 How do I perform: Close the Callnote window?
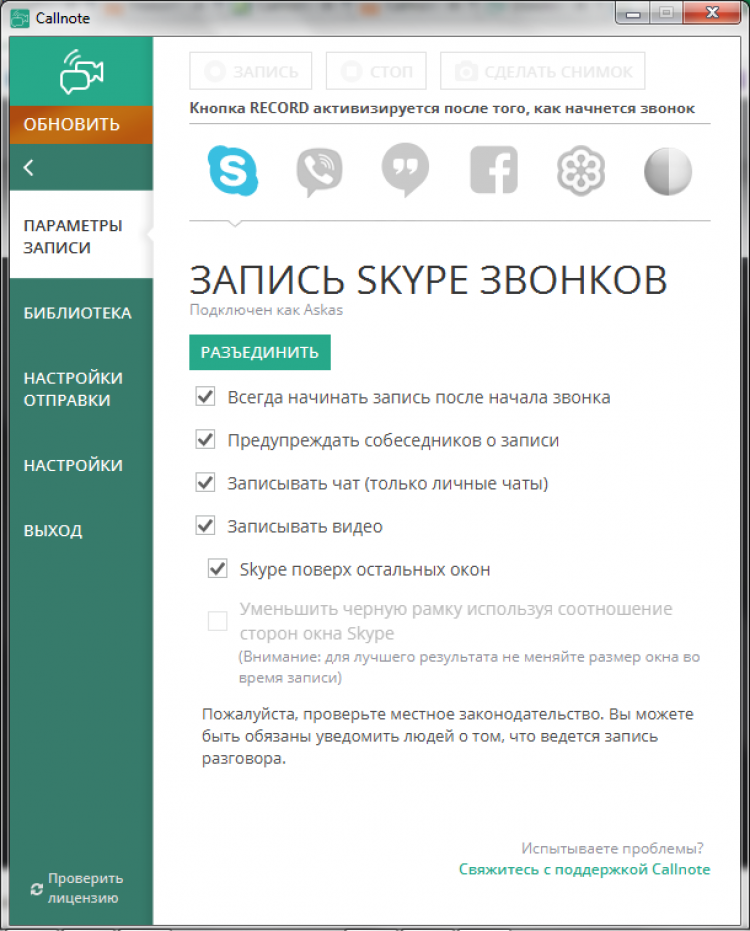pyautogui.click(x=712, y=13)
